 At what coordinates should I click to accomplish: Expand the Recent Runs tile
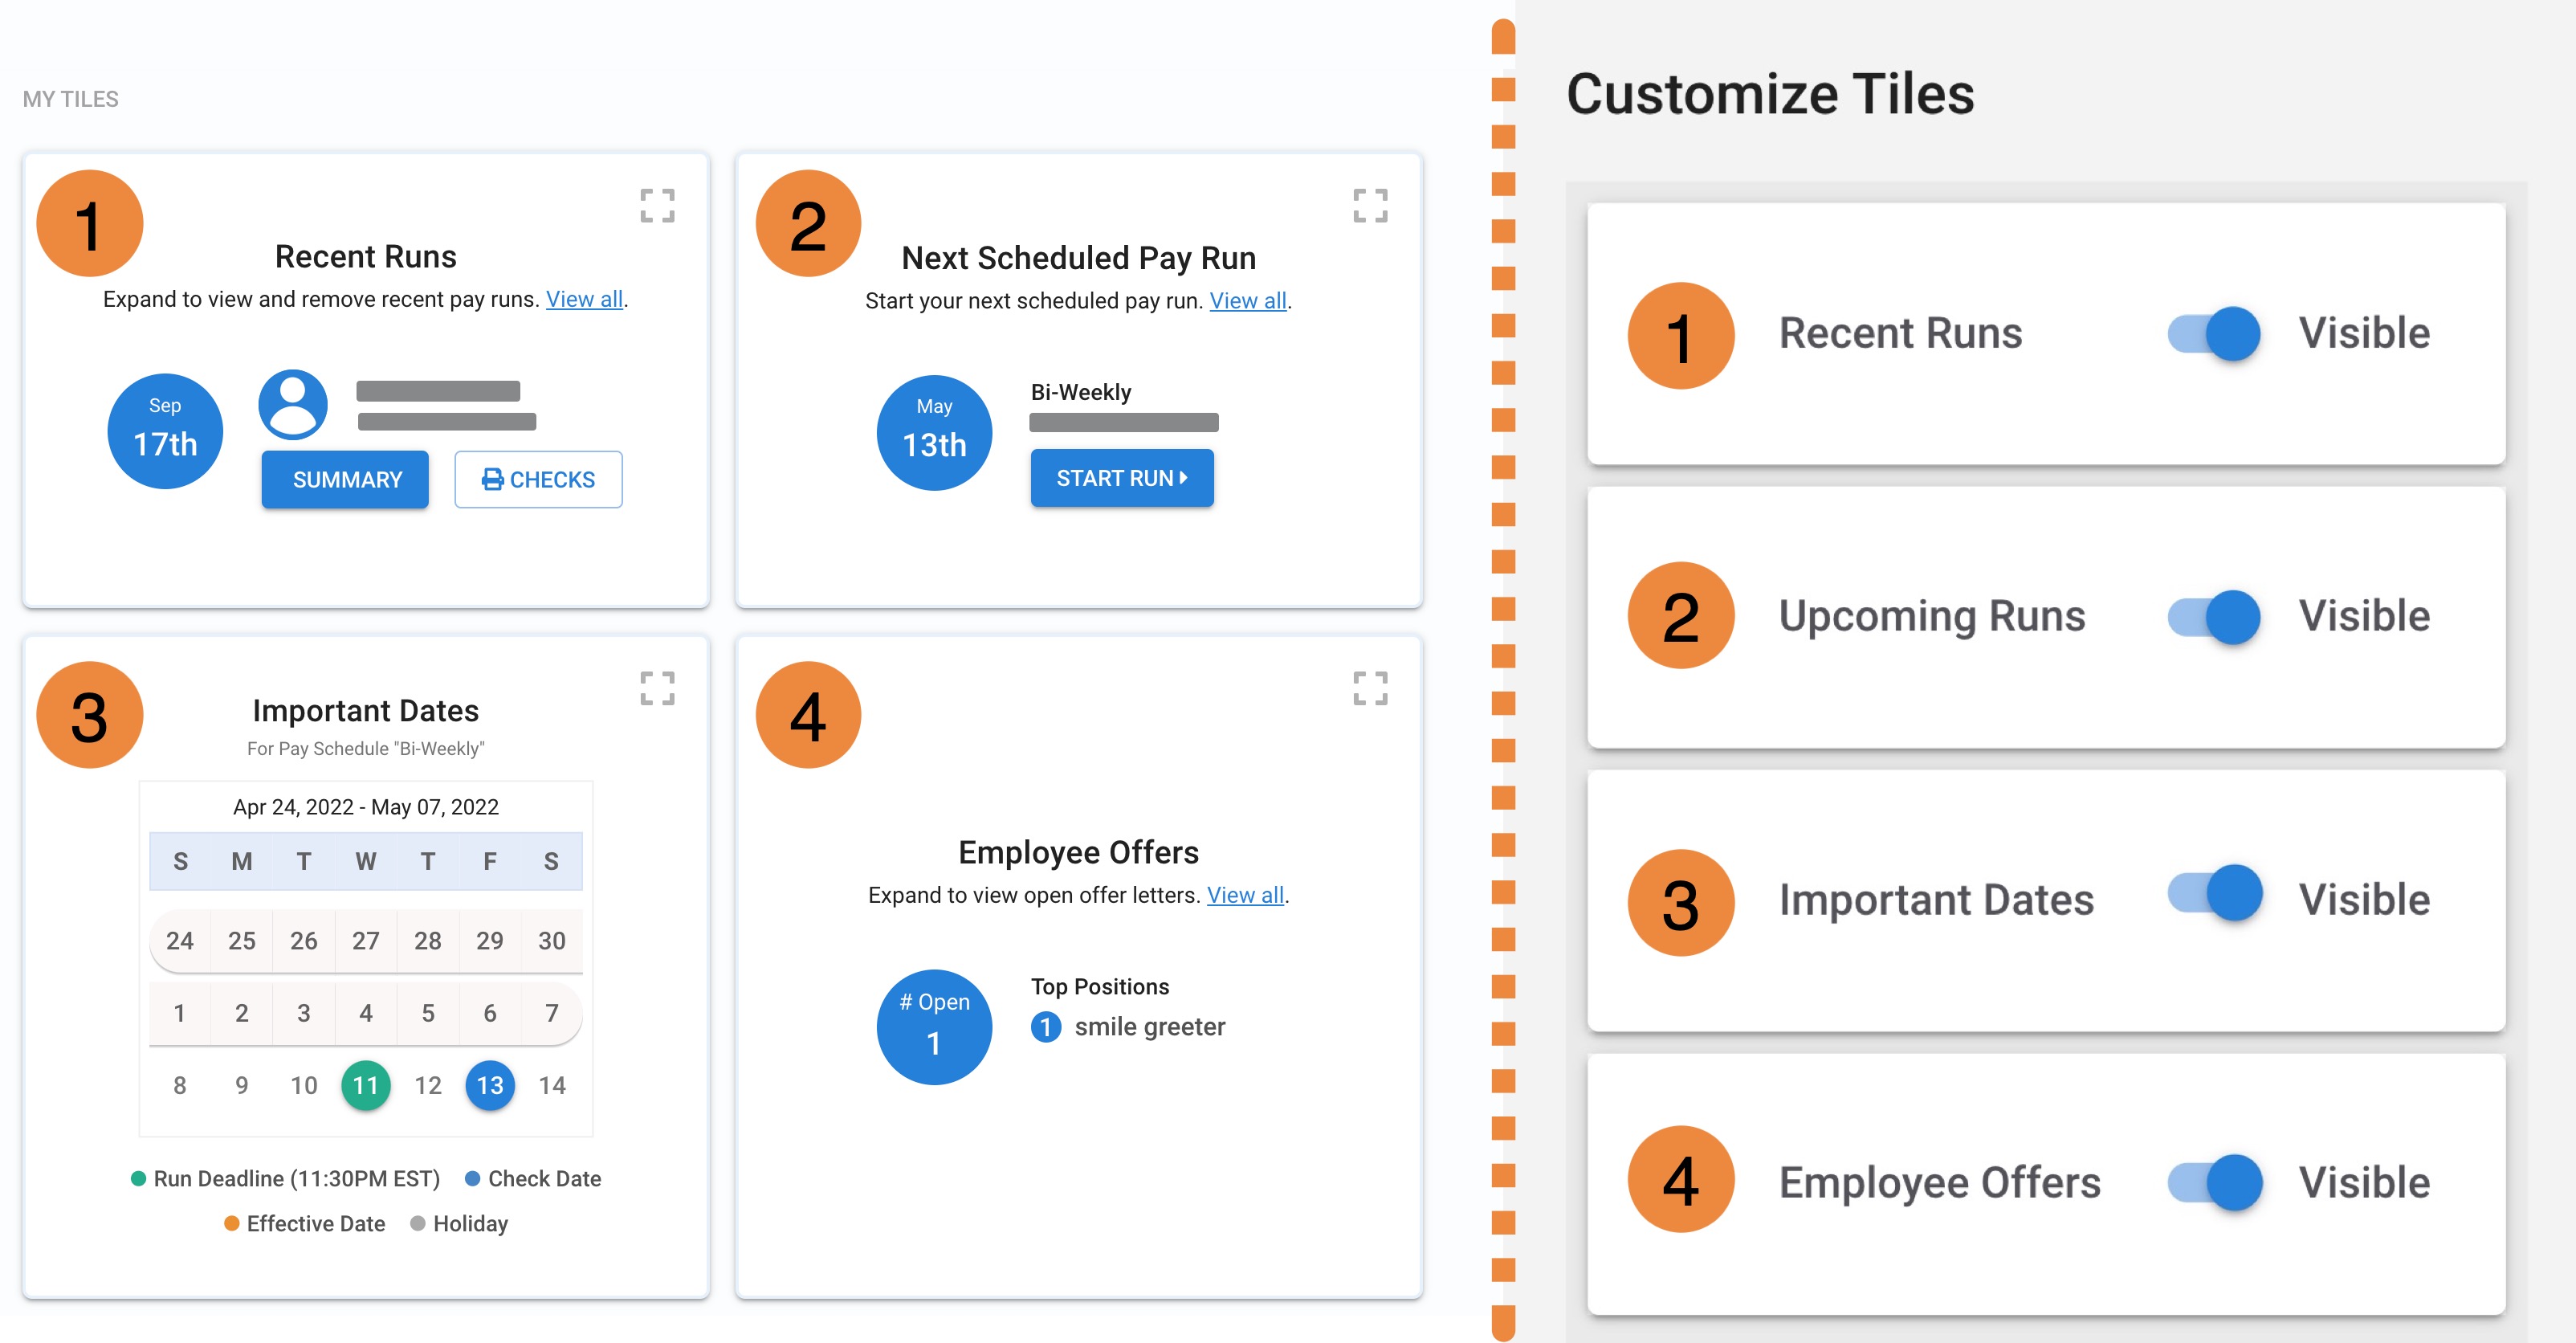pyautogui.click(x=657, y=206)
